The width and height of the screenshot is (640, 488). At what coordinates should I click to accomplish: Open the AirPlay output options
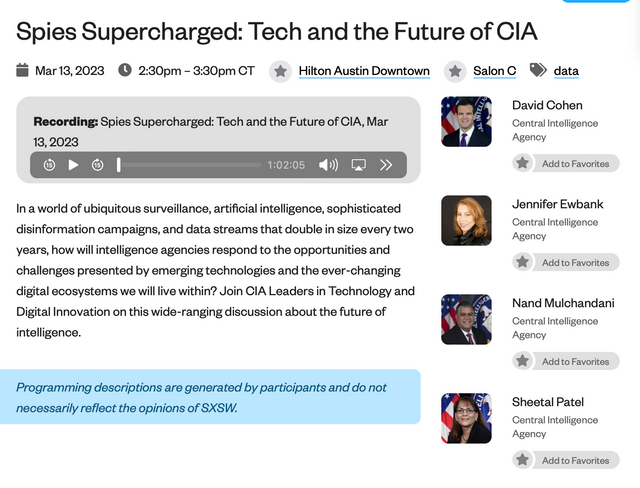358,165
